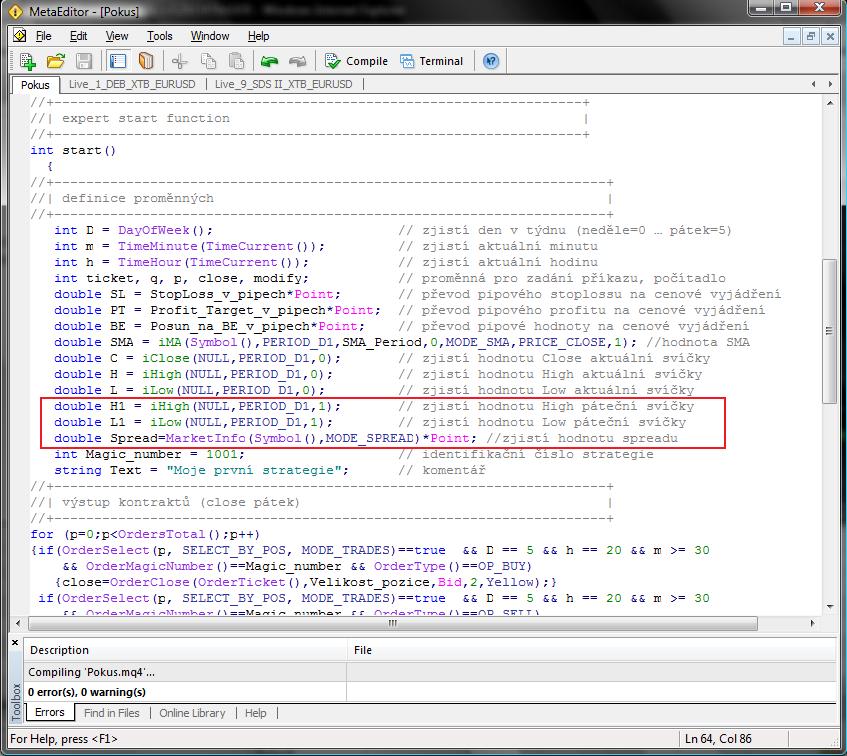Viewport: 847px width, 756px height.
Task: Place cursor on the "int start()" line
Action: pos(73,150)
